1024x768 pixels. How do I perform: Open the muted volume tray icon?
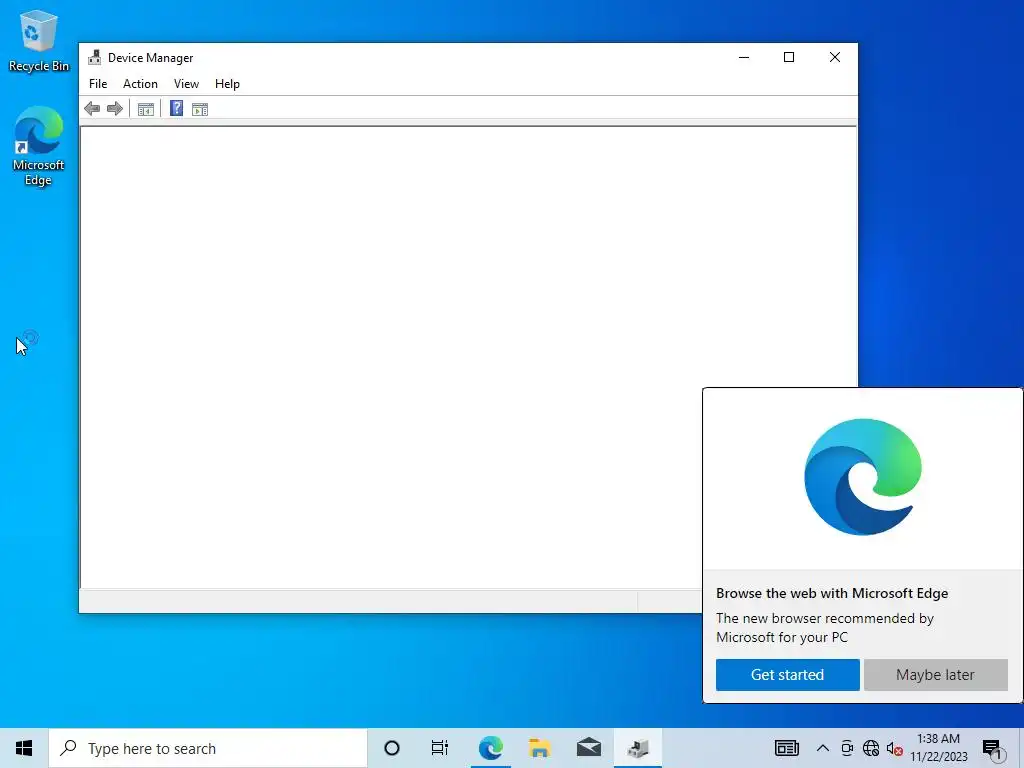[x=895, y=749]
